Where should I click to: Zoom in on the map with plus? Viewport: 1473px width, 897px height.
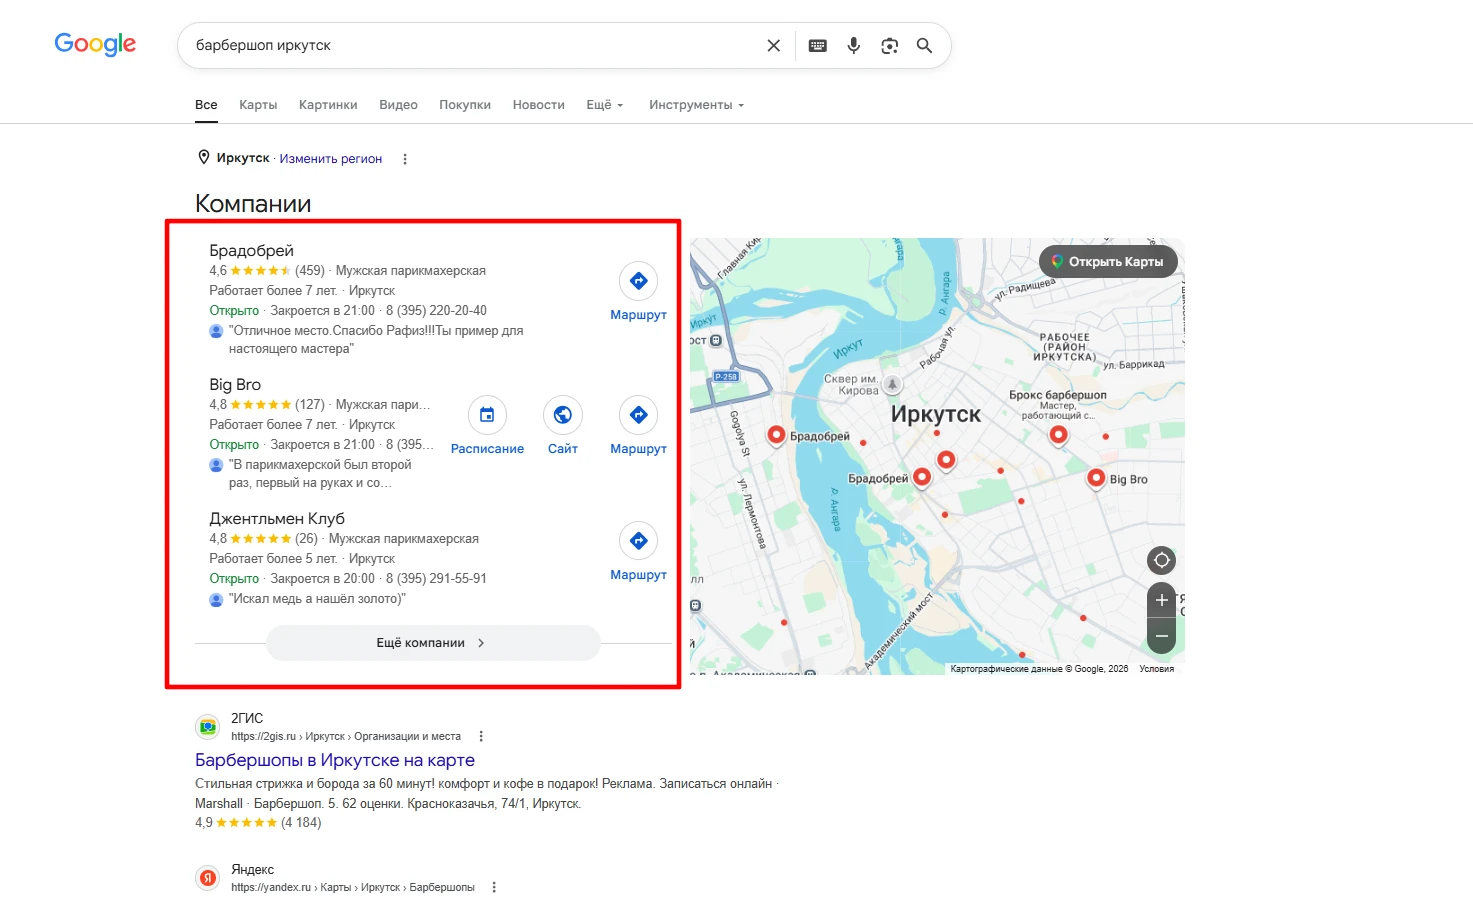(1161, 600)
